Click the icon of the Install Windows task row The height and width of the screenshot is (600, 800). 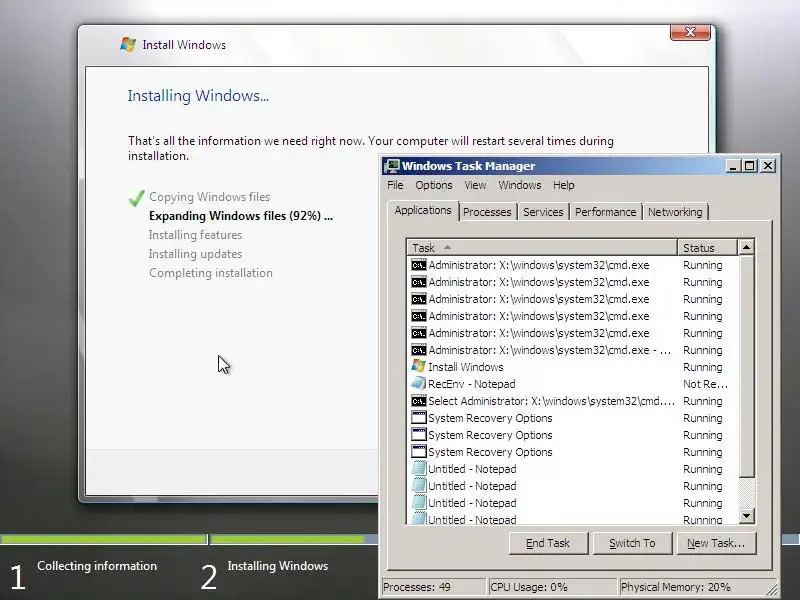pos(418,366)
